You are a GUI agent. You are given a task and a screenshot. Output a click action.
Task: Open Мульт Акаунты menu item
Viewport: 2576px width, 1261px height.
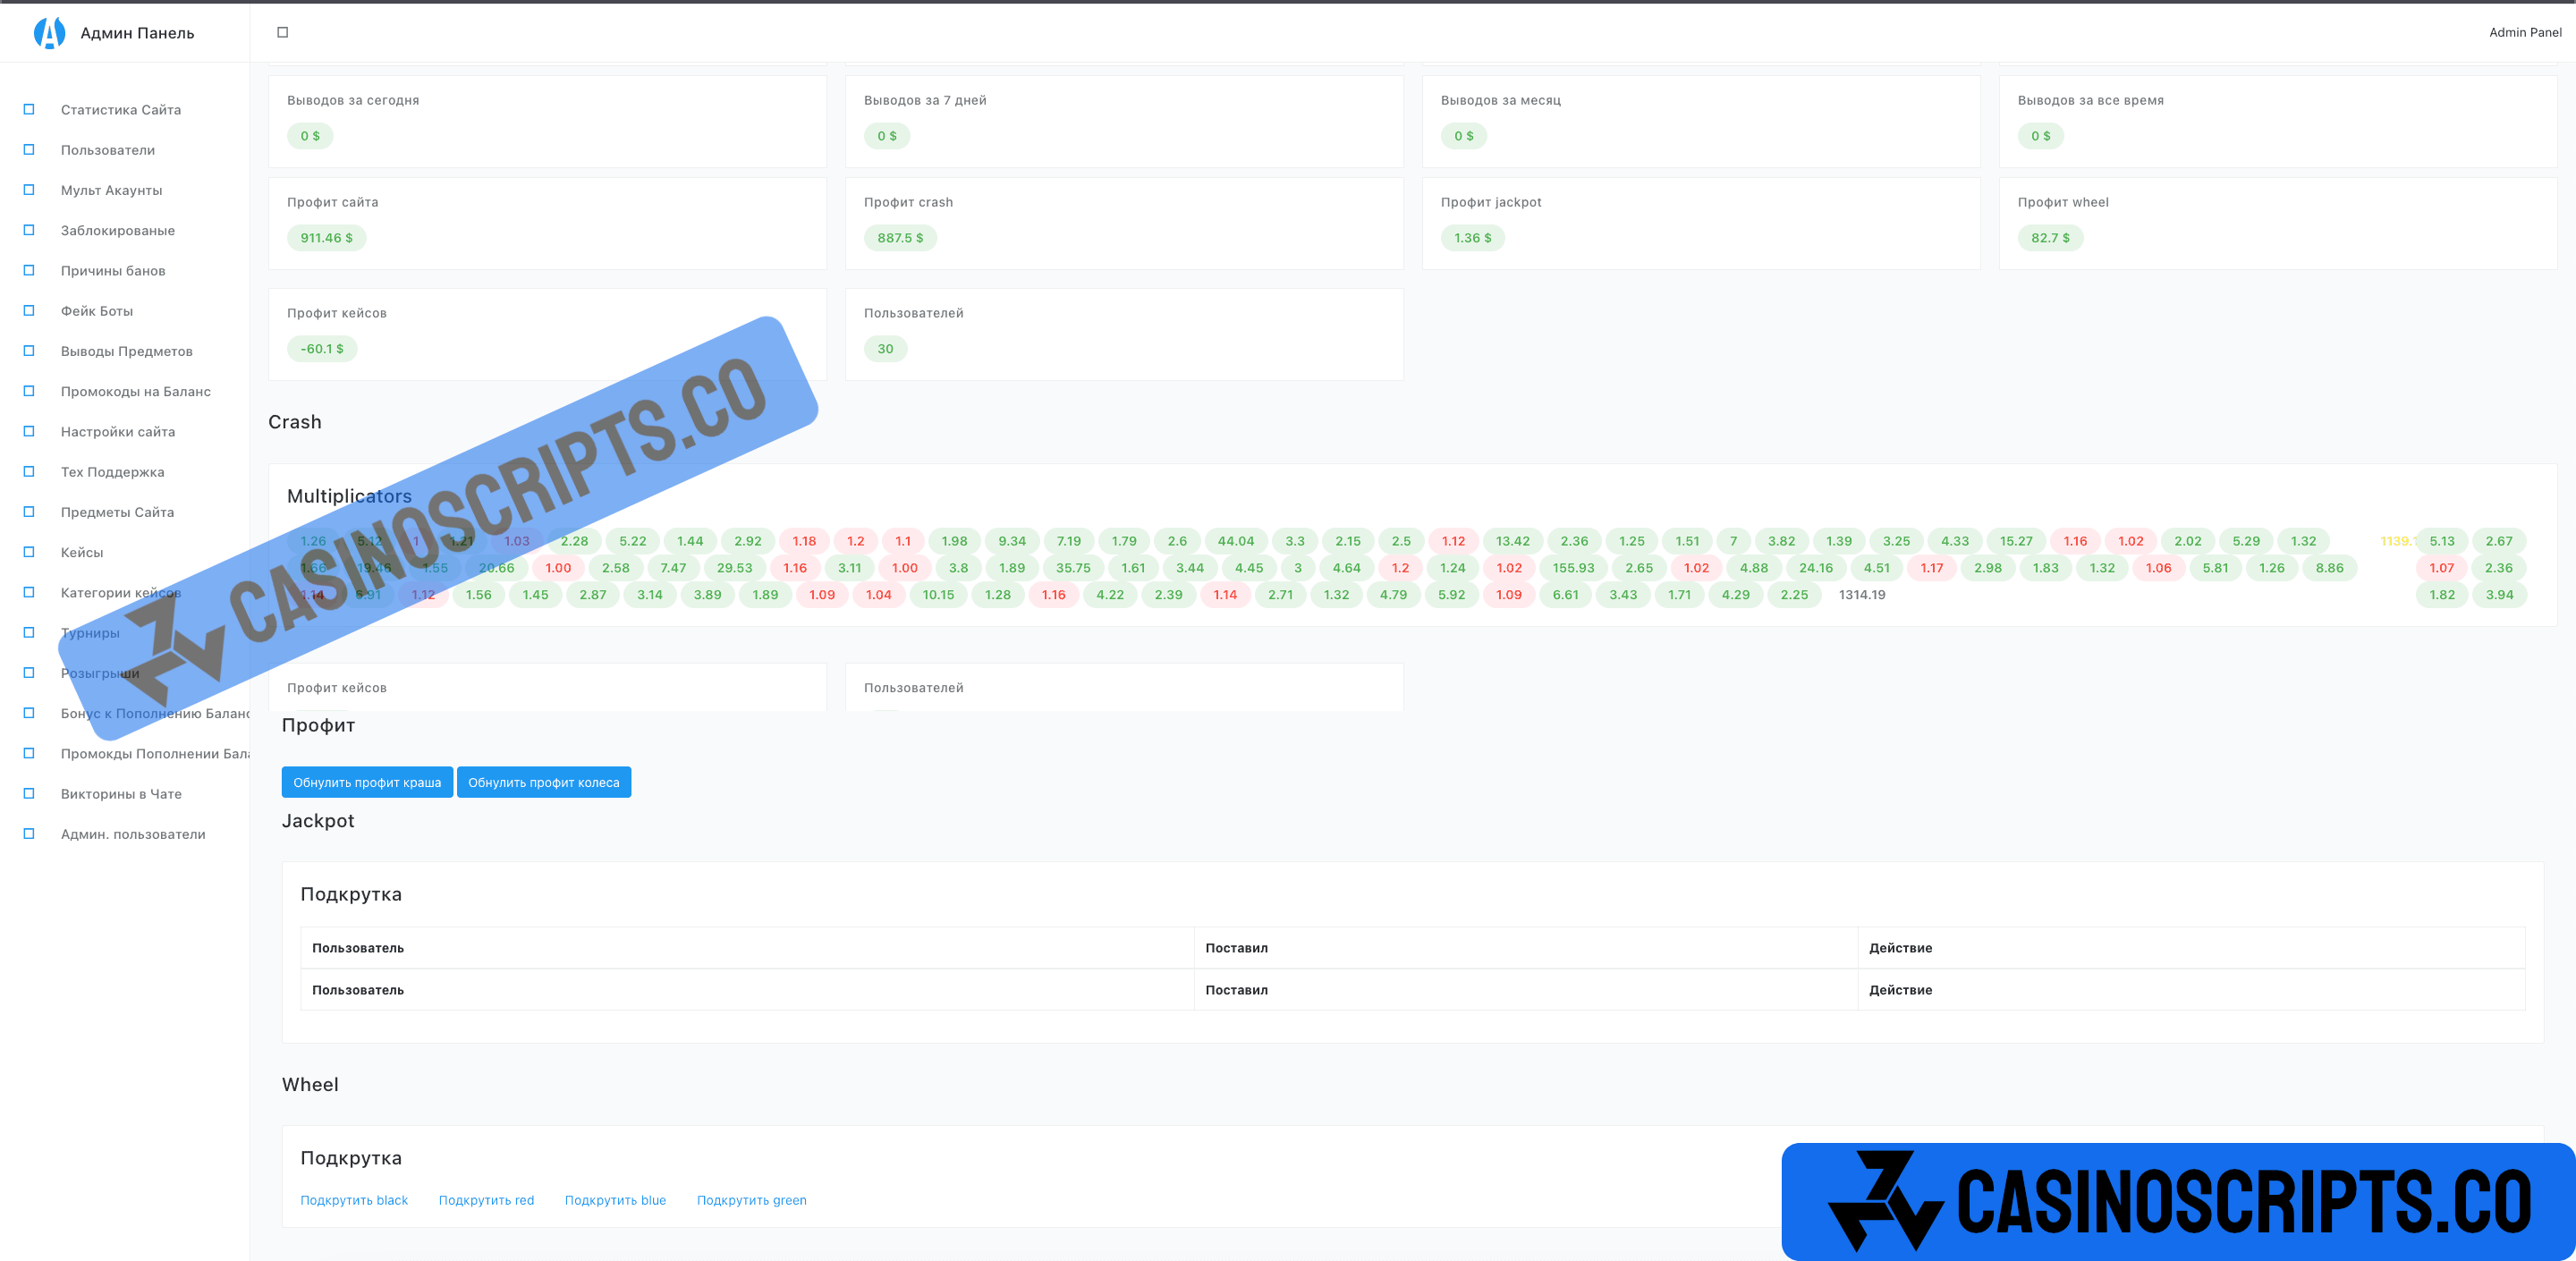(111, 190)
